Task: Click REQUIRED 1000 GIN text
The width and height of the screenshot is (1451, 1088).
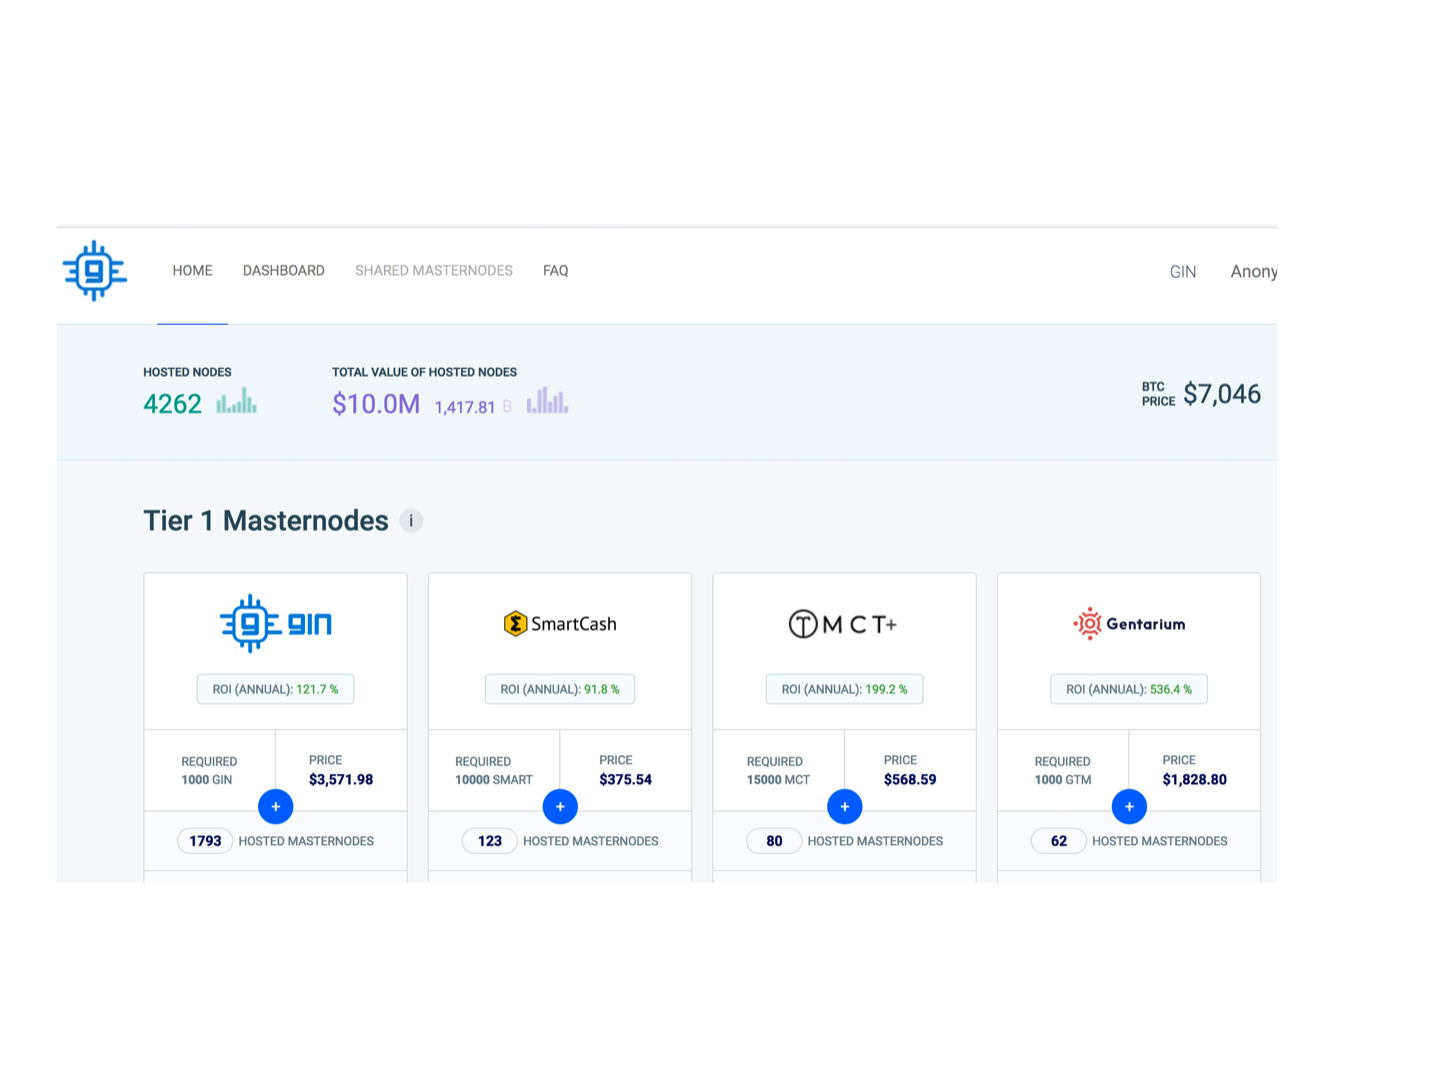Action: coord(209,771)
